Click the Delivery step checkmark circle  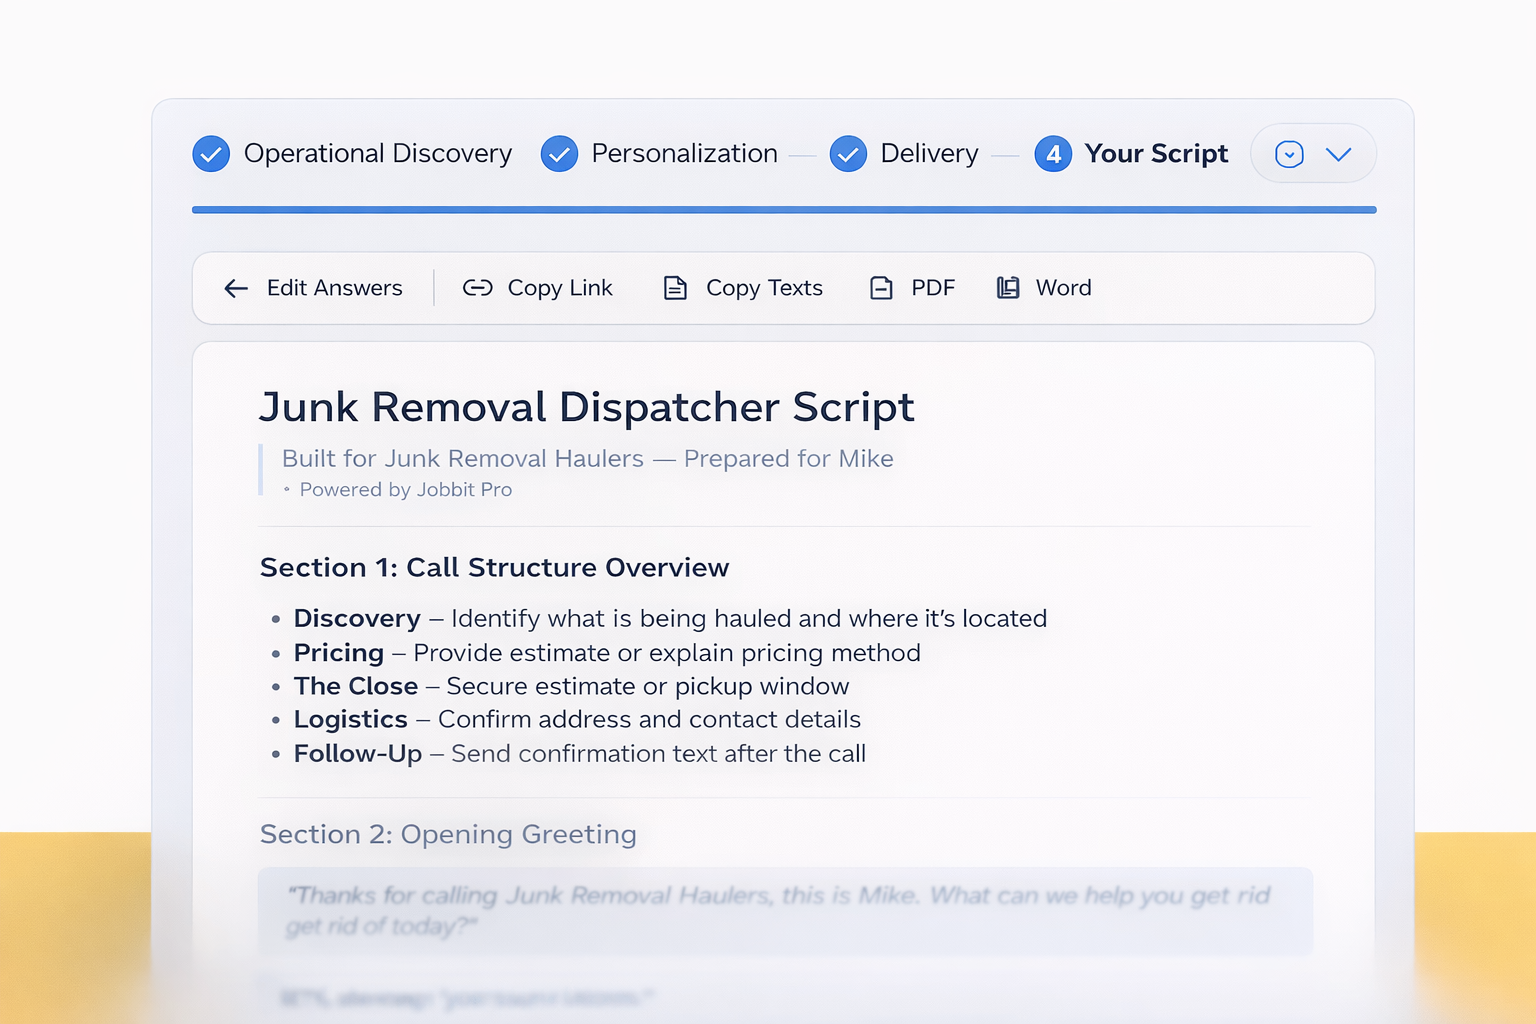(848, 154)
